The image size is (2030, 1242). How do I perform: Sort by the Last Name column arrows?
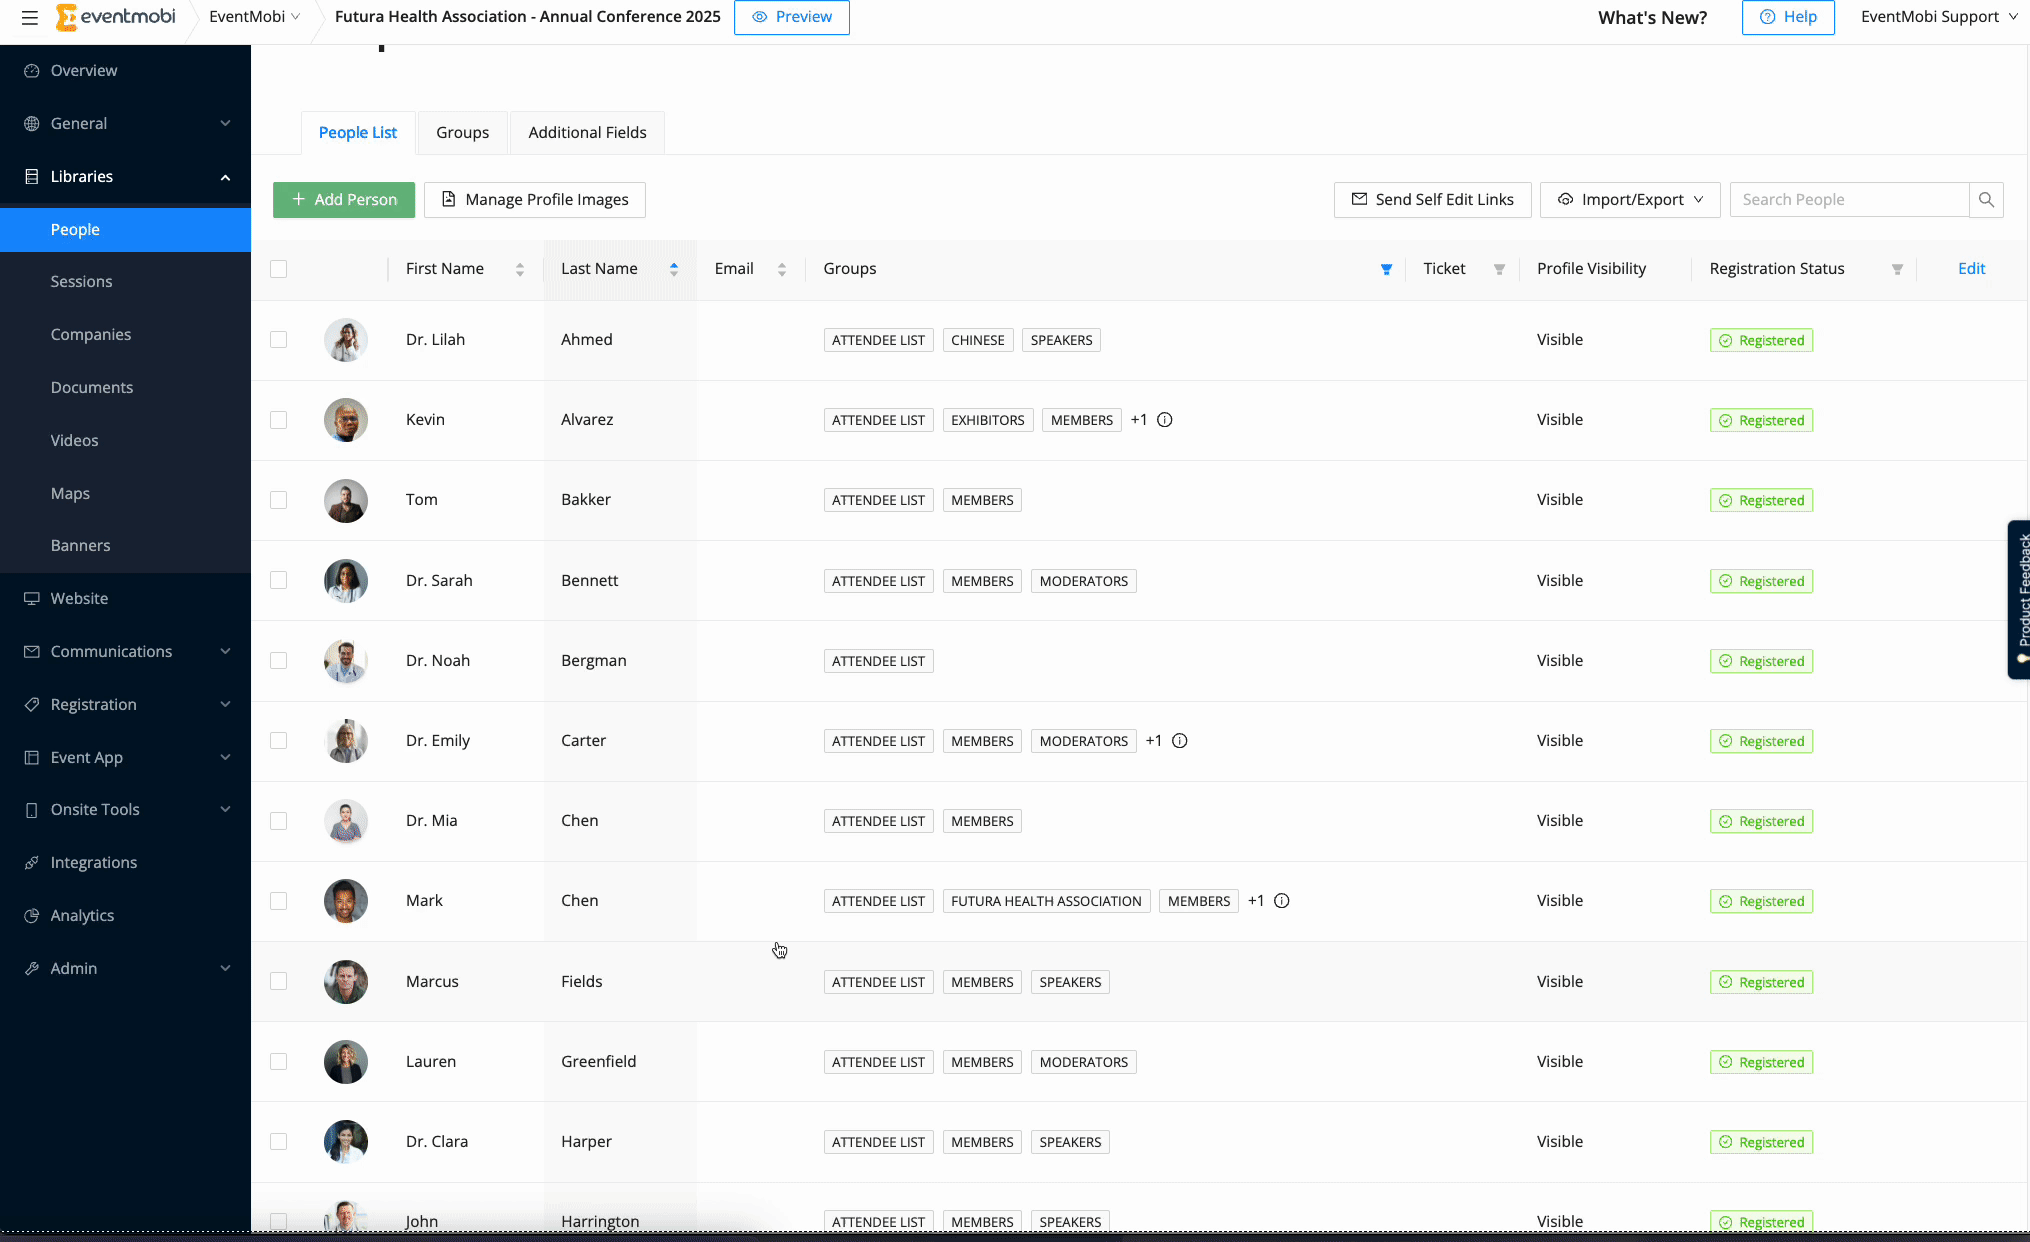point(674,269)
